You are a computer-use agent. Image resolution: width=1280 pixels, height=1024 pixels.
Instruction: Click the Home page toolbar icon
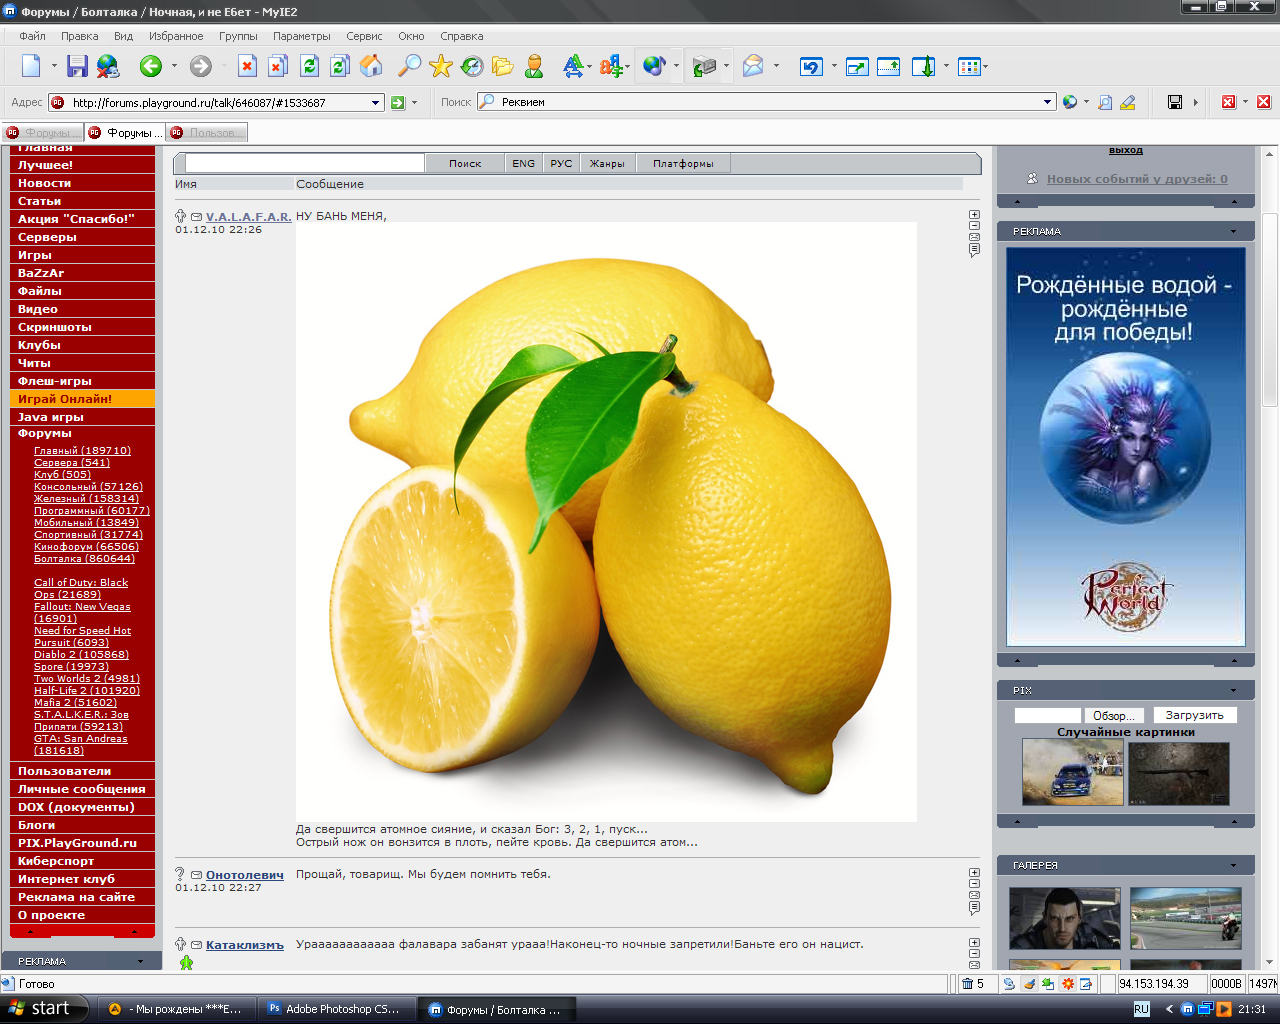(x=371, y=66)
